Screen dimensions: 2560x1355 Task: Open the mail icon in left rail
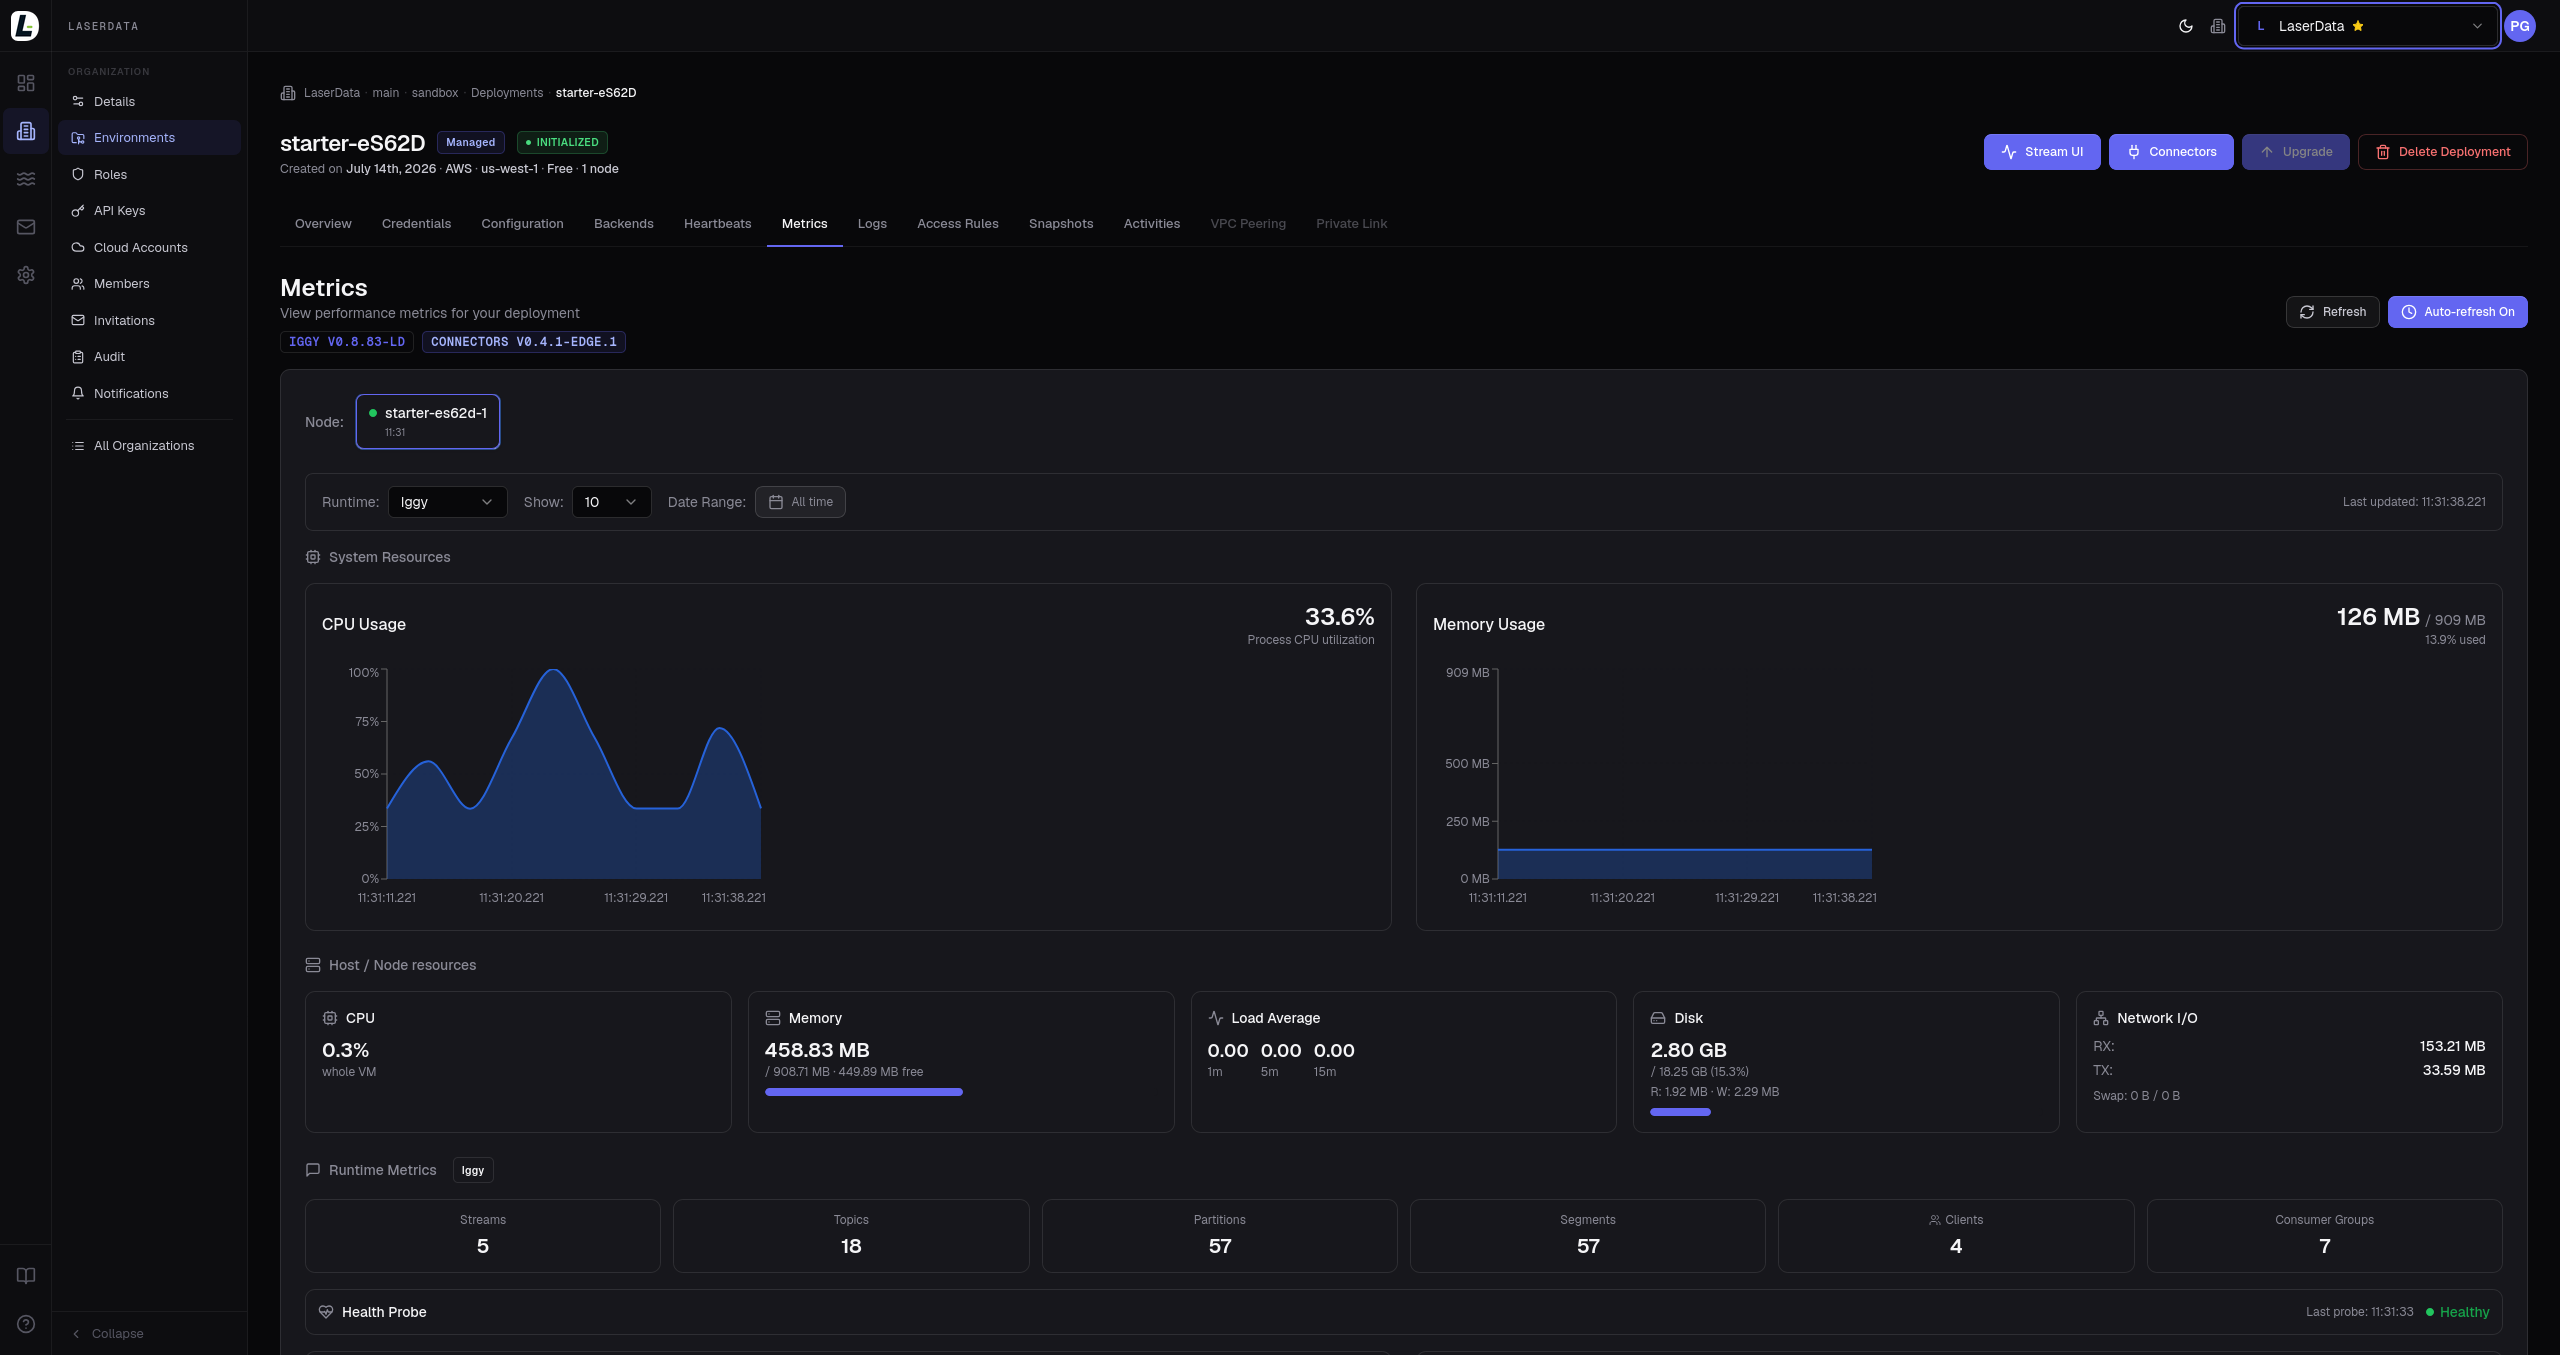(26, 227)
